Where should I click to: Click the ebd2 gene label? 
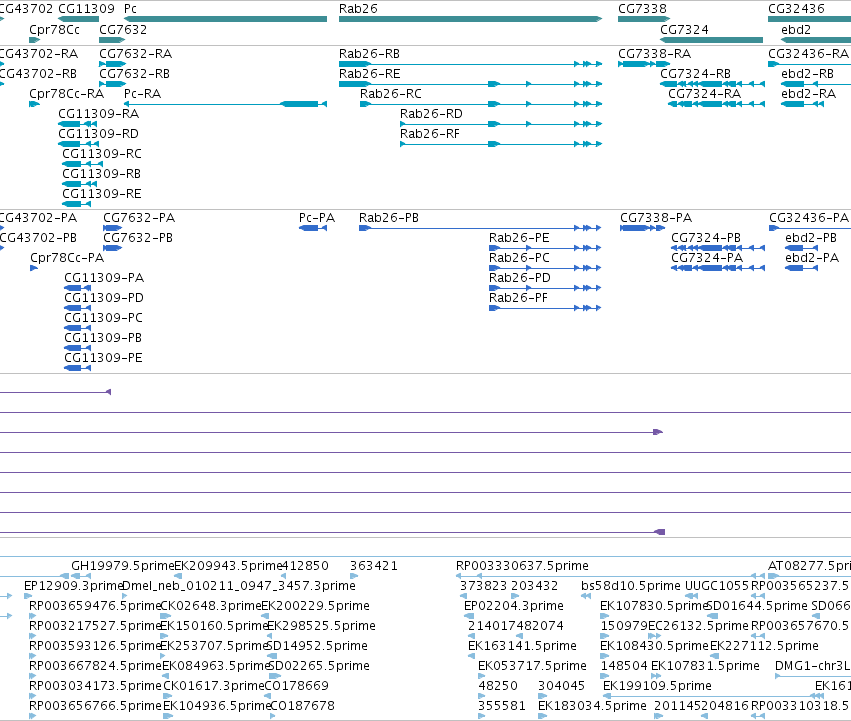(796, 29)
